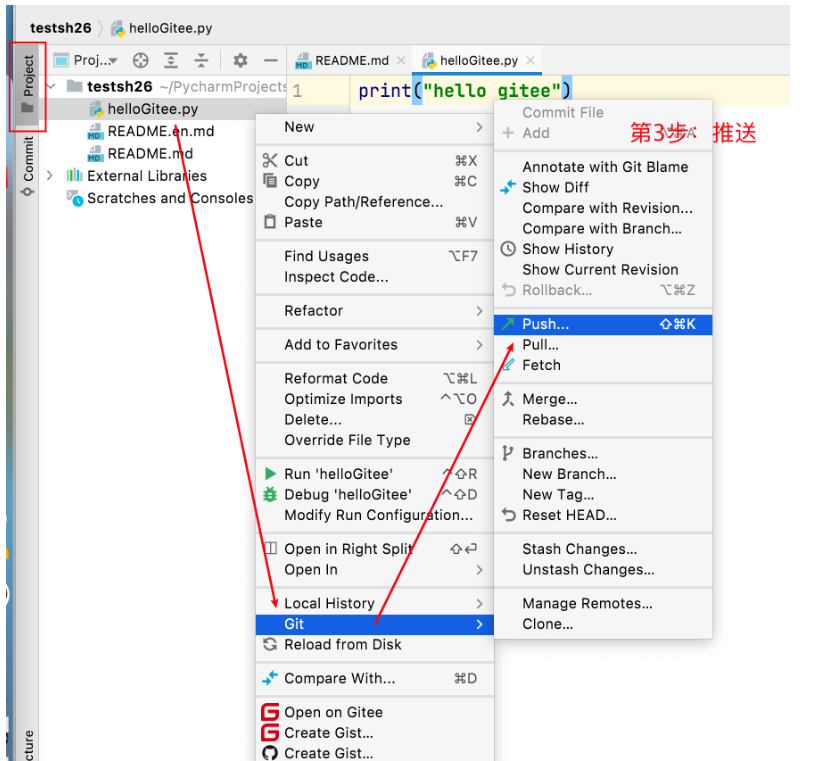Select Find Usages menu entry
819x761 pixels.
pyautogui.click(x=375, y=256)
